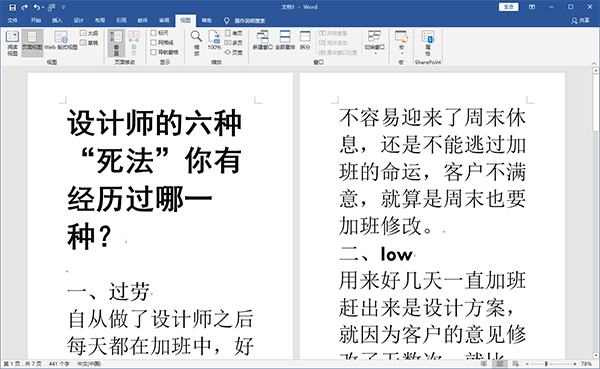The width and height of the screenshot is (600, 369).
Task: Switch to Read Mode from status bar
Action: click(x=484, y=364)
